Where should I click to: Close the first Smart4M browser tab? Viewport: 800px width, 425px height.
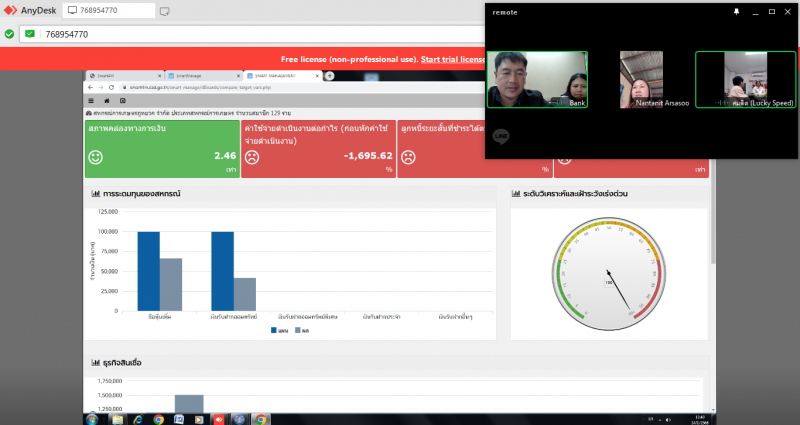pos(160,76)
